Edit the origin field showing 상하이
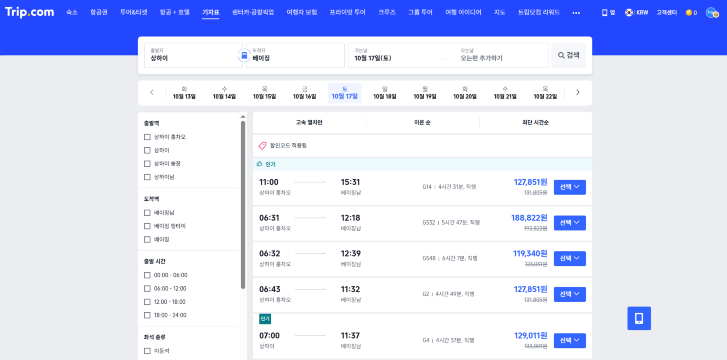 pyautogui.click(x=193, y=55)
